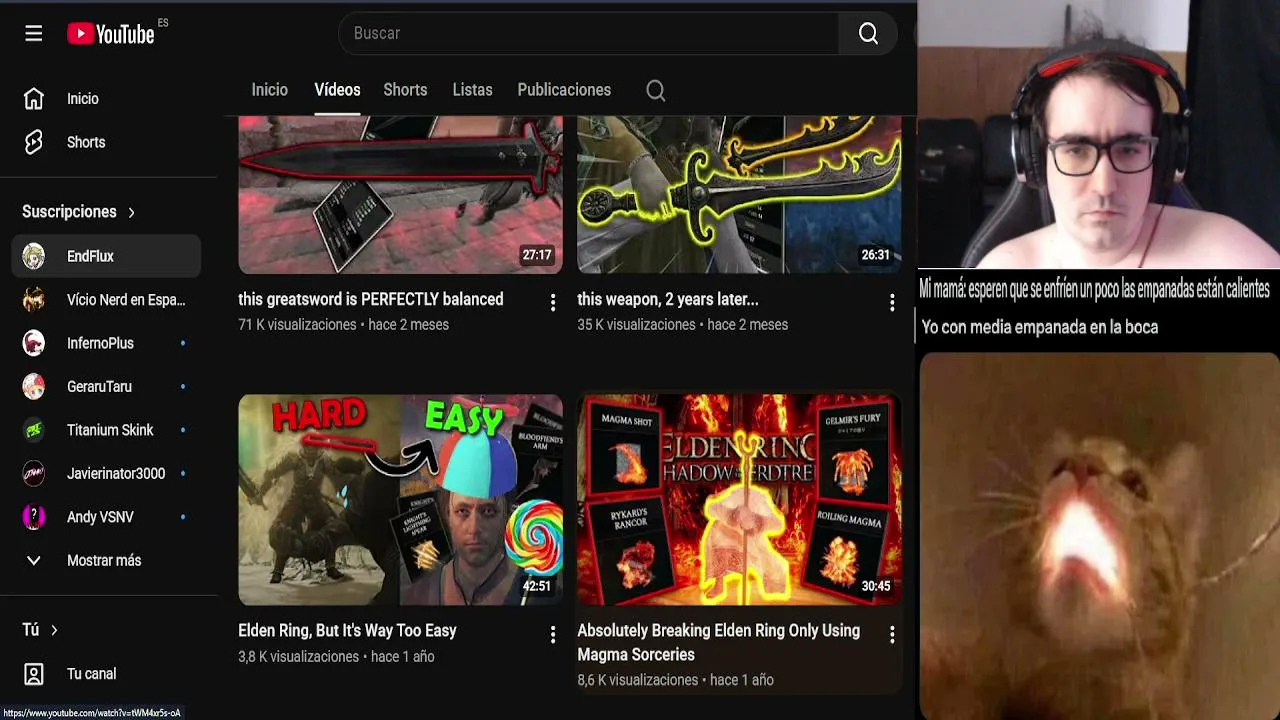Click the Shorts label in the sidebar
Screen dimensions: 1280x720
point(86,142)
